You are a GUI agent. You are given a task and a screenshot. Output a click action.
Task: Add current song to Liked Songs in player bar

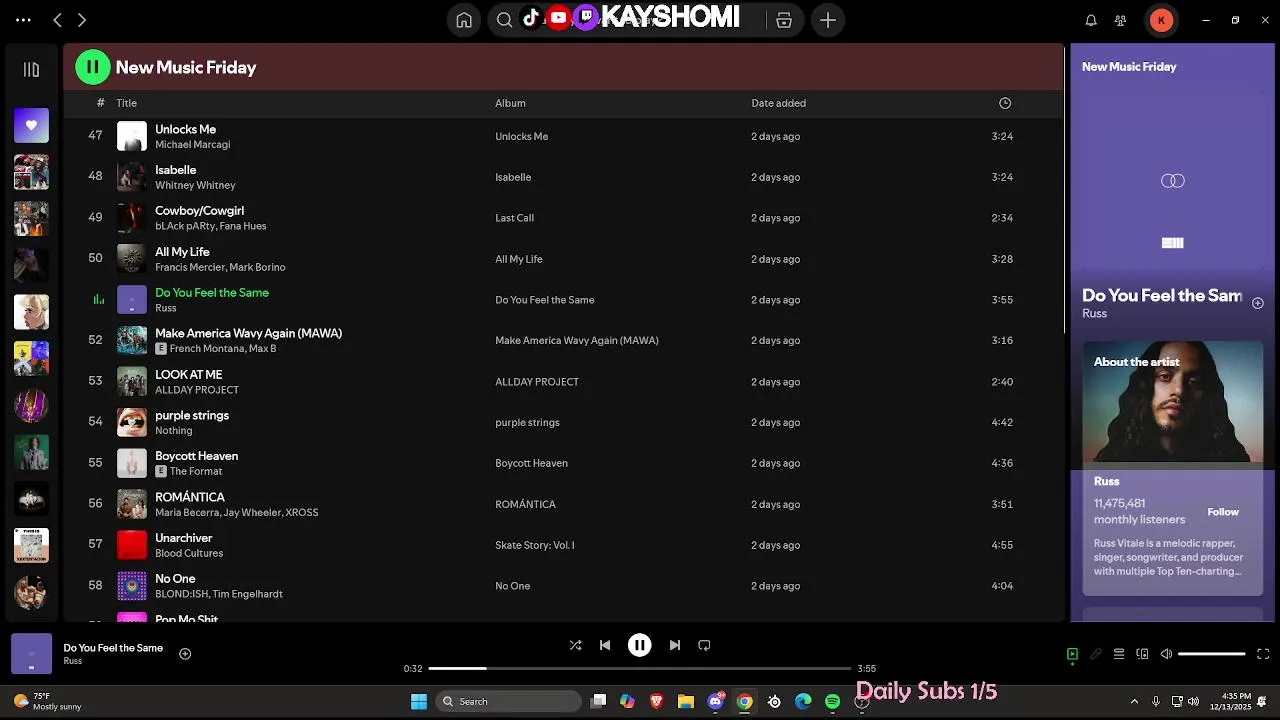point(185,654)
